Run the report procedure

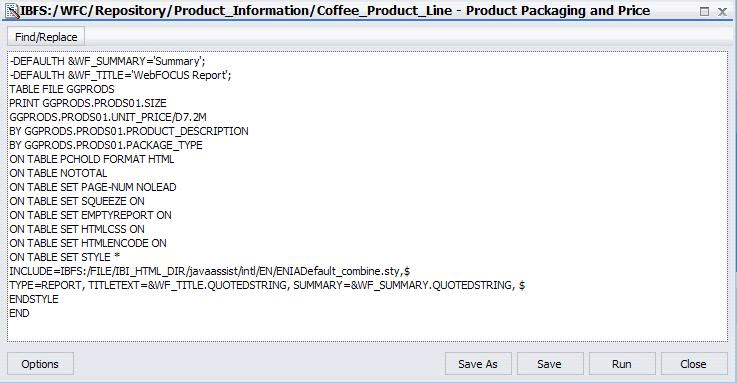[x=621, y=364]
